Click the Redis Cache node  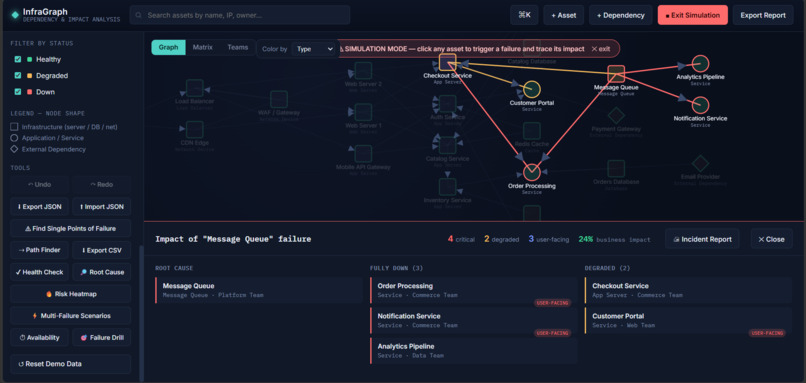532,131
